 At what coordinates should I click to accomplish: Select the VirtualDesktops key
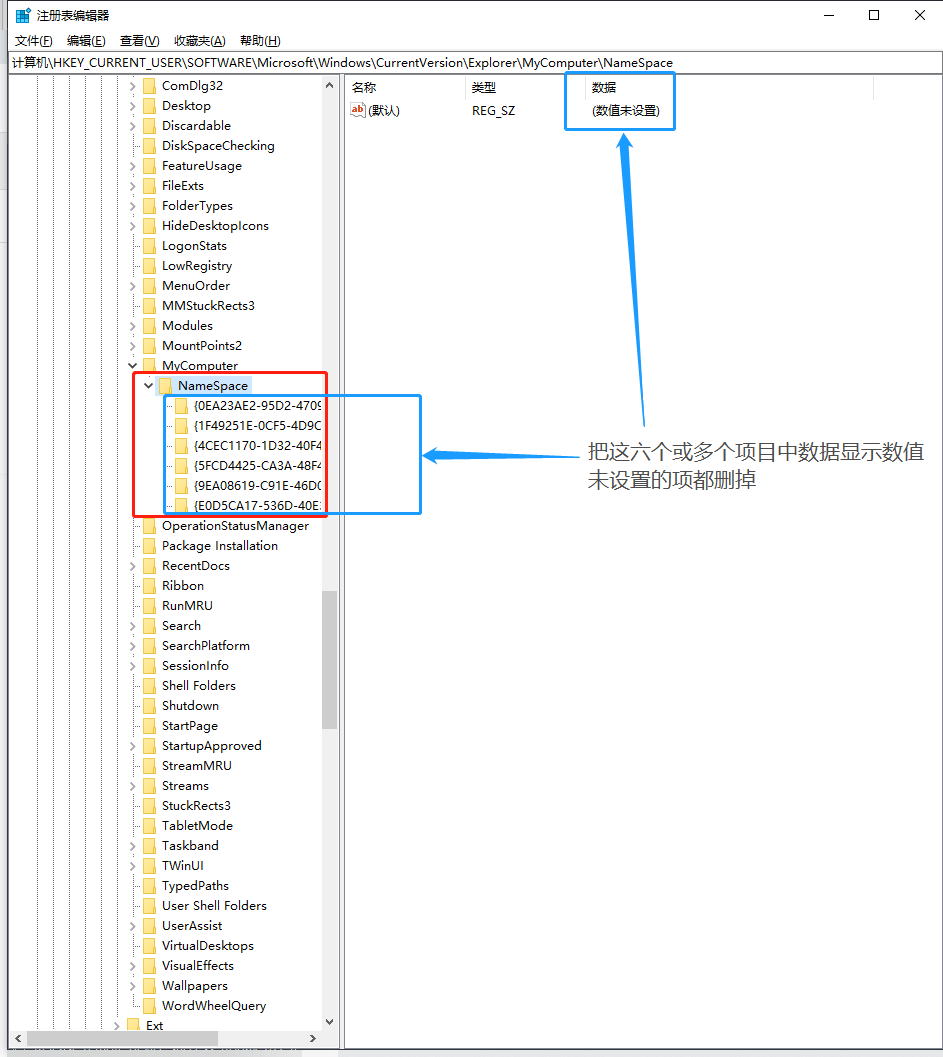[x=208, y=946]
